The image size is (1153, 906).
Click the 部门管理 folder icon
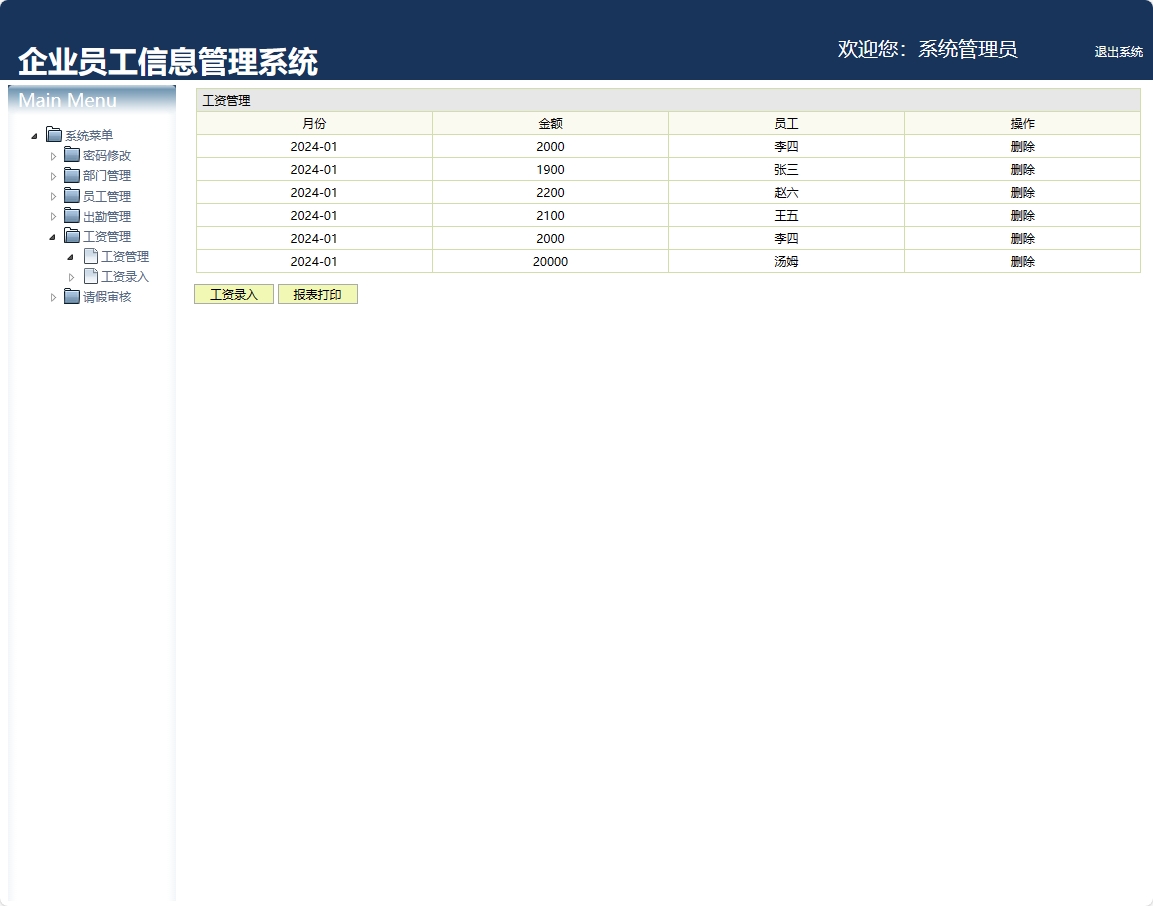(x=72, y=174)
